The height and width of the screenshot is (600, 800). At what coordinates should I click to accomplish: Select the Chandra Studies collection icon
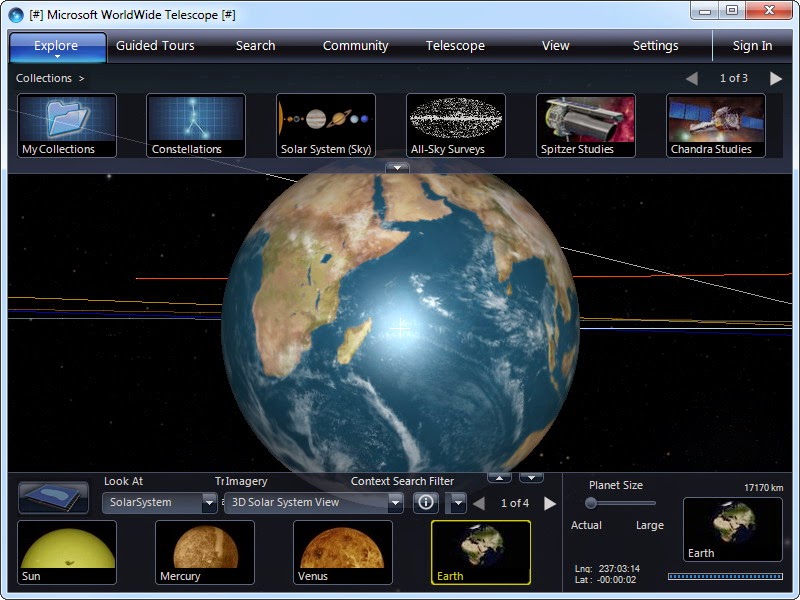(714, 124)
